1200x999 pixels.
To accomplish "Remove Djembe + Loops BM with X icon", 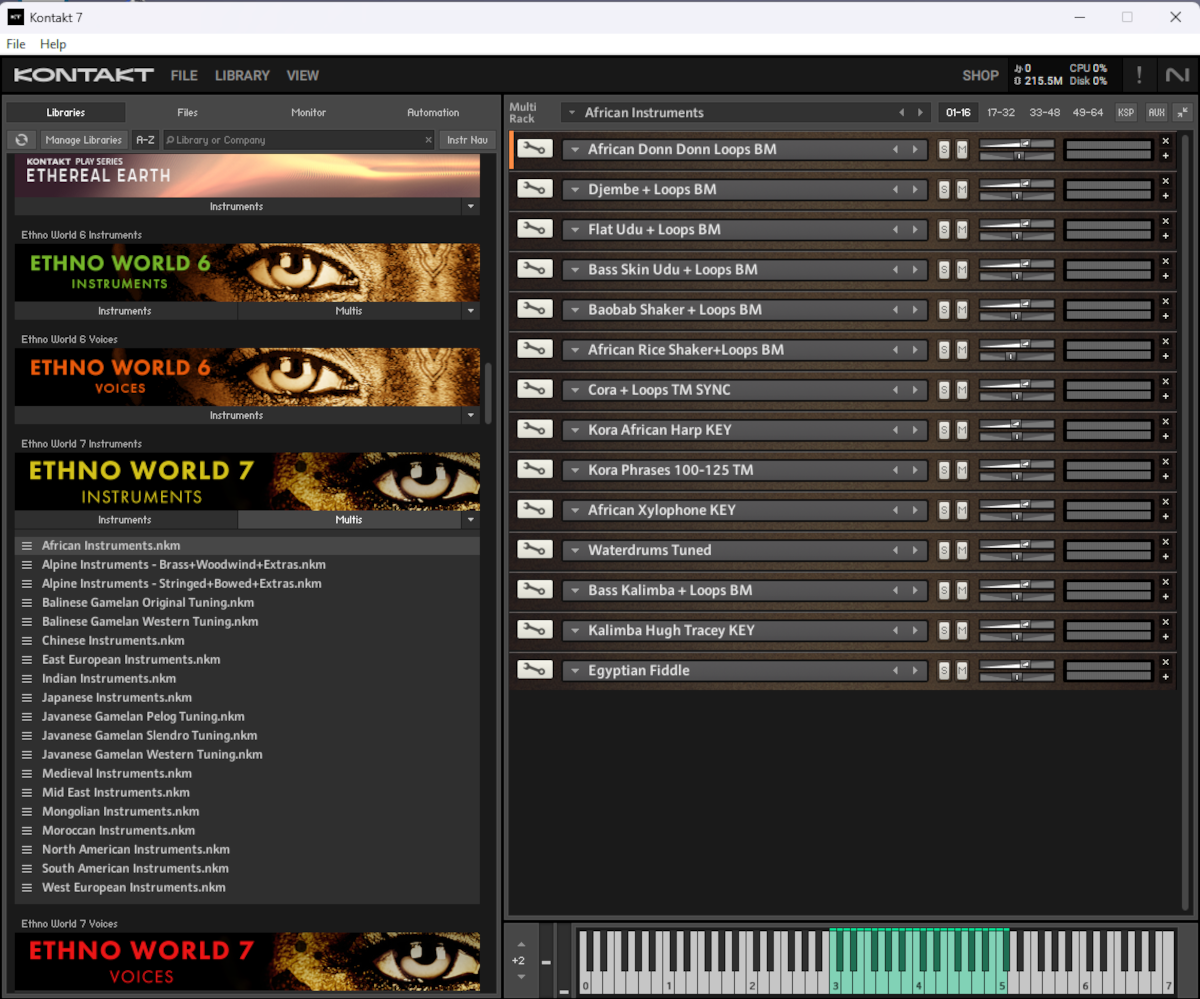I will 1165,182.
